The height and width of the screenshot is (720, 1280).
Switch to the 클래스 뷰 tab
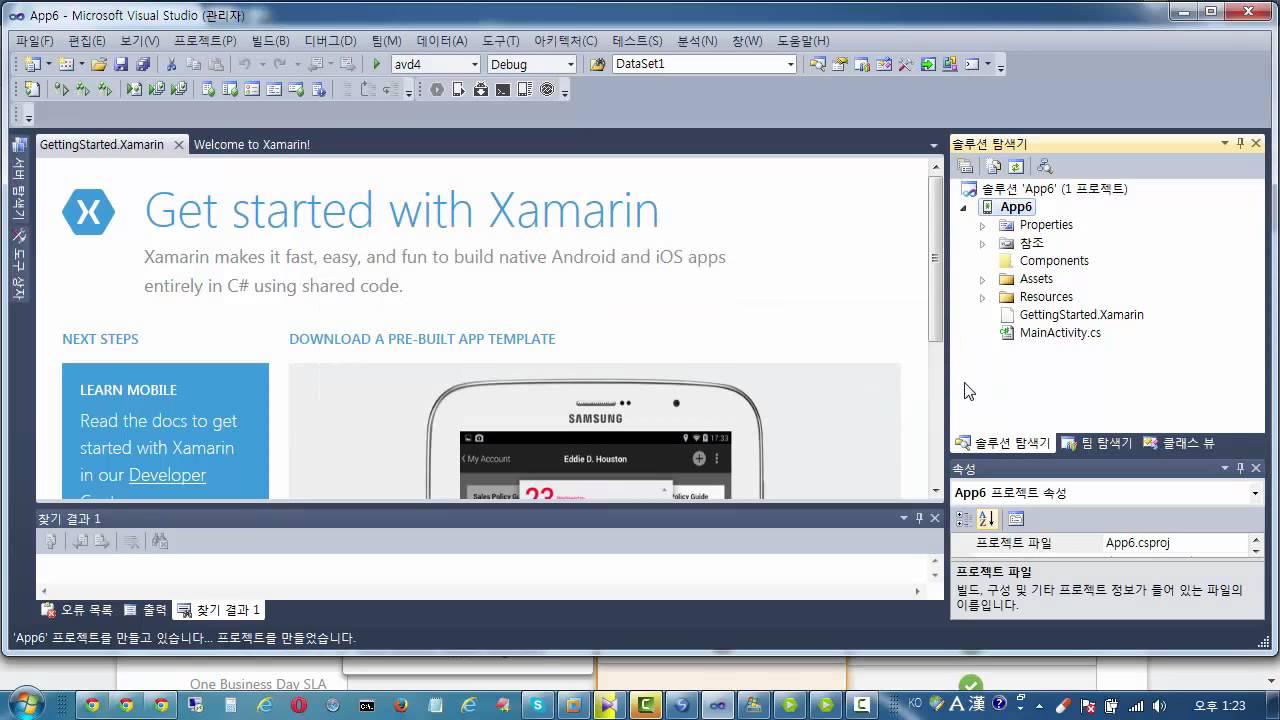[x=1179, y=443]
